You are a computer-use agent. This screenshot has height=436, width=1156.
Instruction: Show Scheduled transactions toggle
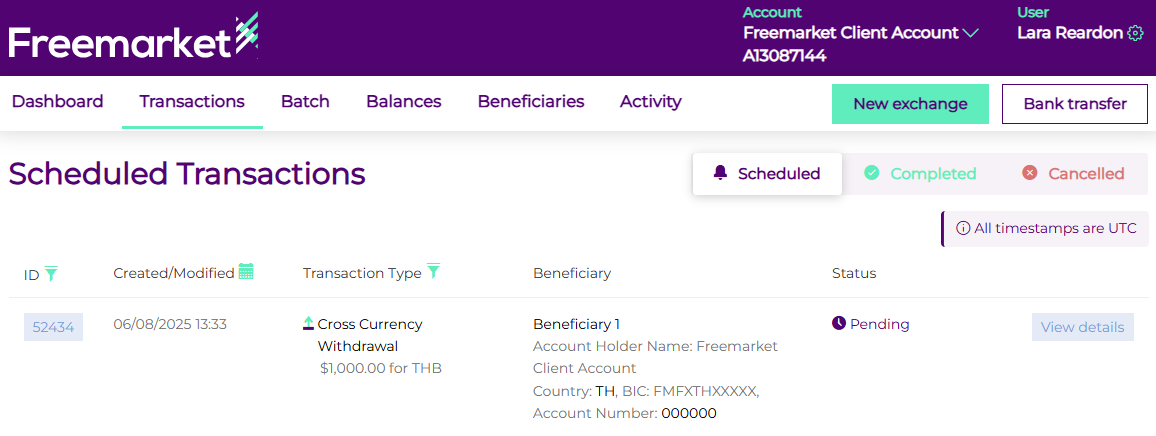coord(767,174)
